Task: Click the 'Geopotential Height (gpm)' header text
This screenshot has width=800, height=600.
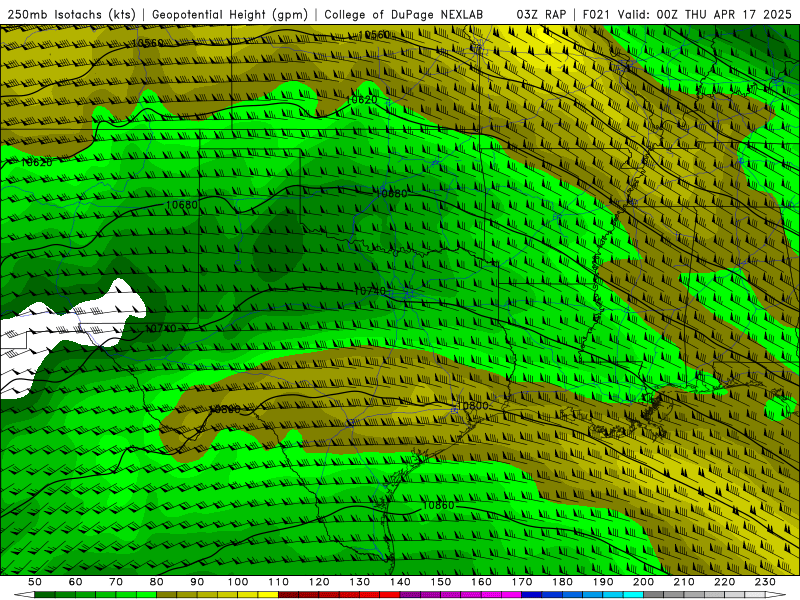Action: (230, 14)
